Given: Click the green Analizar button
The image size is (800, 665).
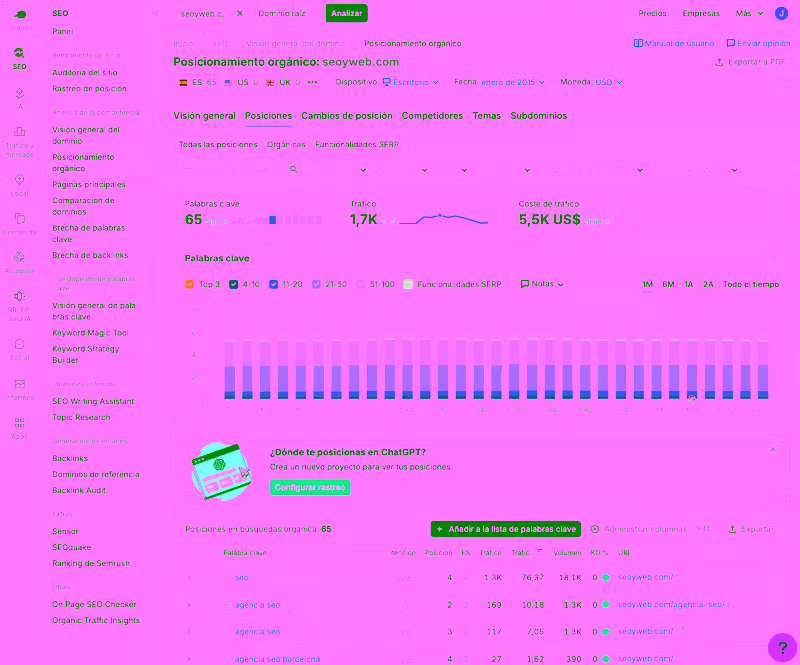Looking at the screenshot, I should point(346,13).
